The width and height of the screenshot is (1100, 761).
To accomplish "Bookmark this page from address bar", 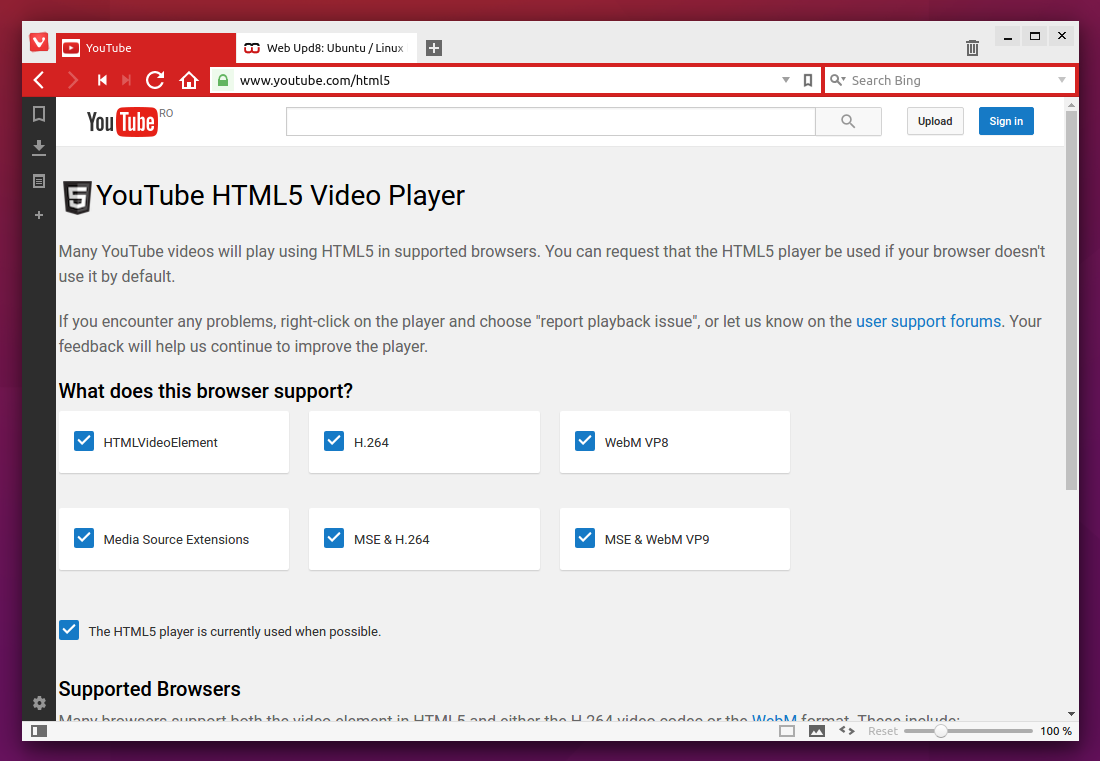I will (x=807, y=80).
